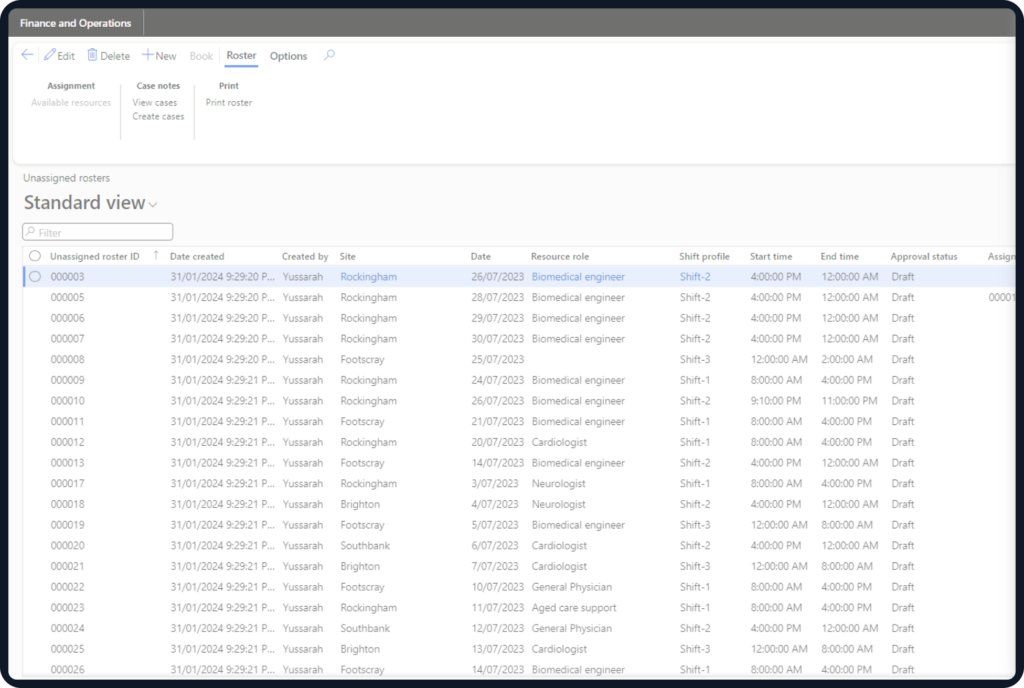Click Cardiologist role in row 000012

[559, 443]
